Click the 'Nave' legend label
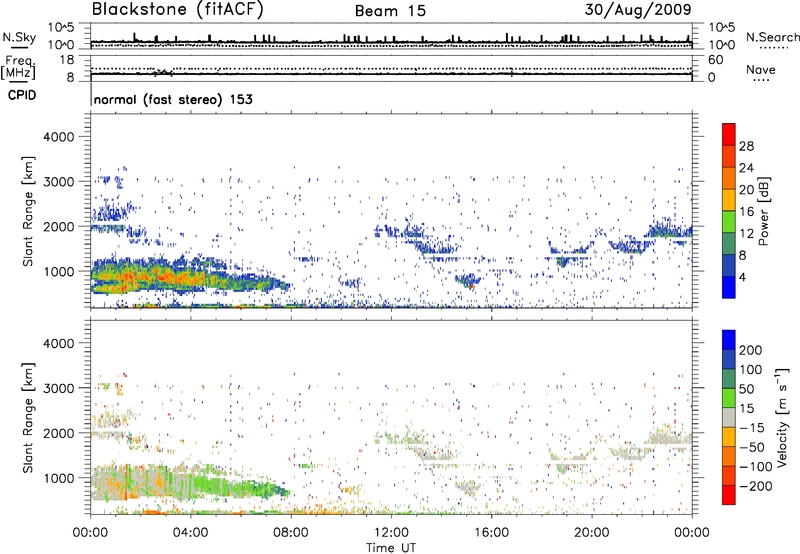The height and width of the screenshot is (554, 800). click(761, 69)
